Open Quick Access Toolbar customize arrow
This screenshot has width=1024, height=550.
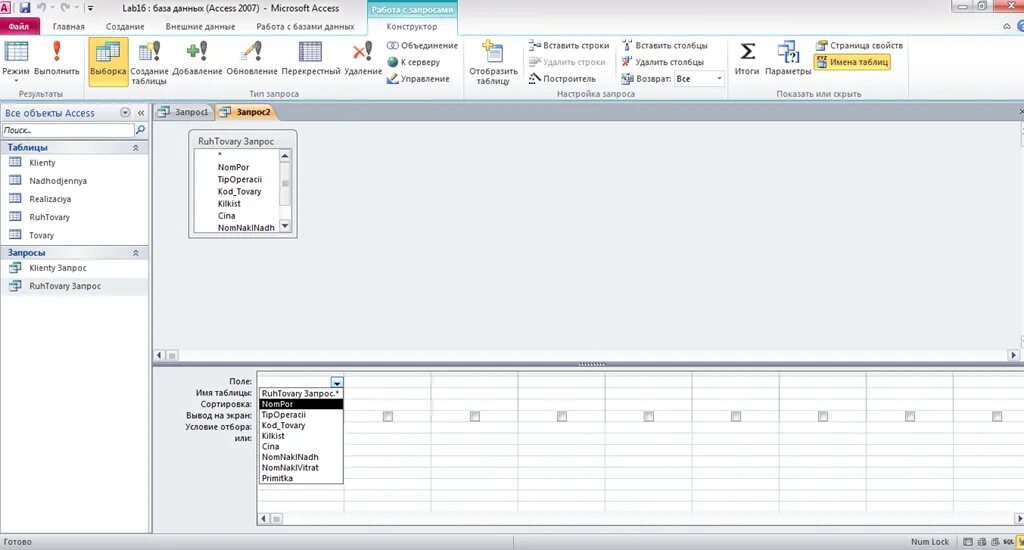pyautogui.click(x=90, y=8)
